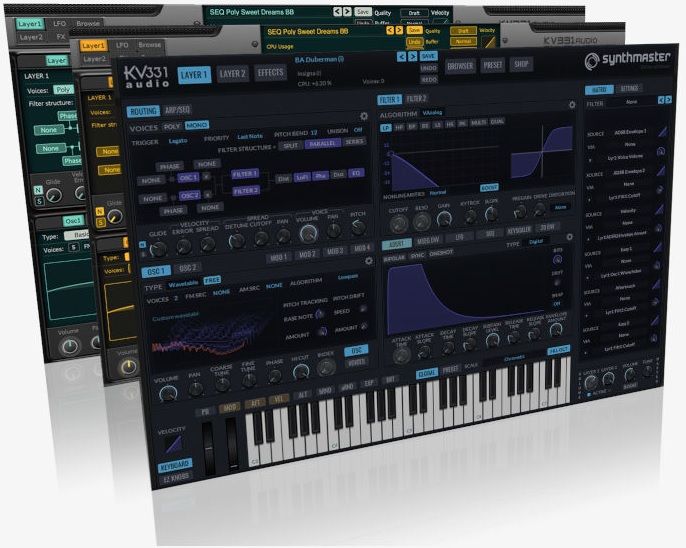Select the LP filter type button
The image size is (686, 548).
[385, 128]
